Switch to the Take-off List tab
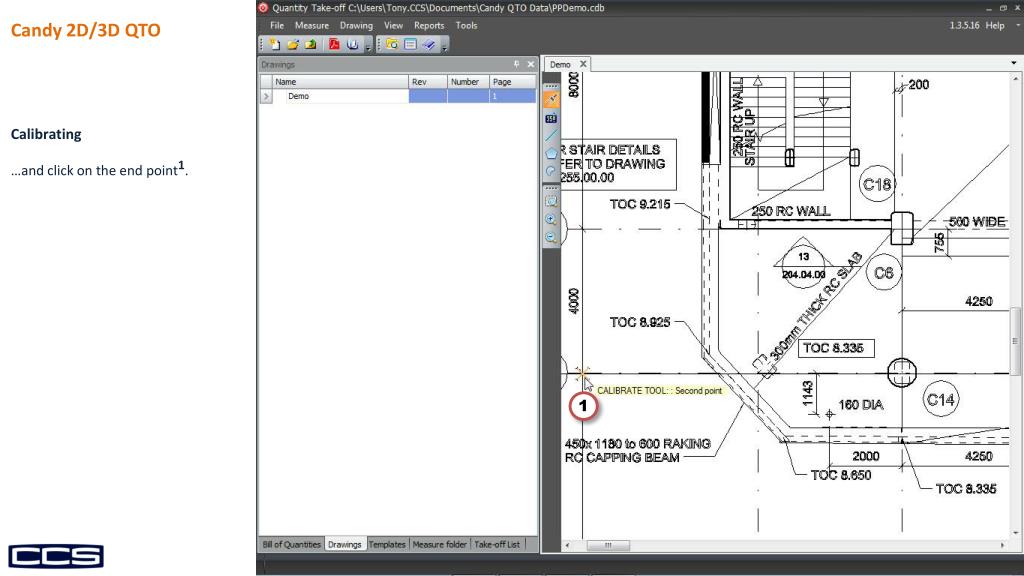 [x=497, y=544]
